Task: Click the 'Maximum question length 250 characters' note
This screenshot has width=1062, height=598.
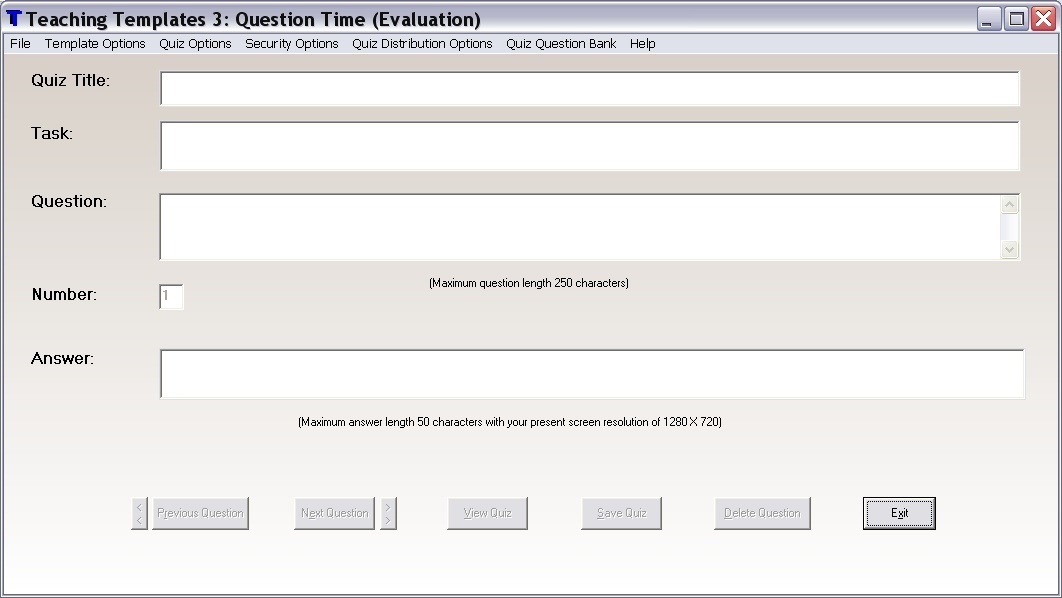Action: [x=529, y=283]
